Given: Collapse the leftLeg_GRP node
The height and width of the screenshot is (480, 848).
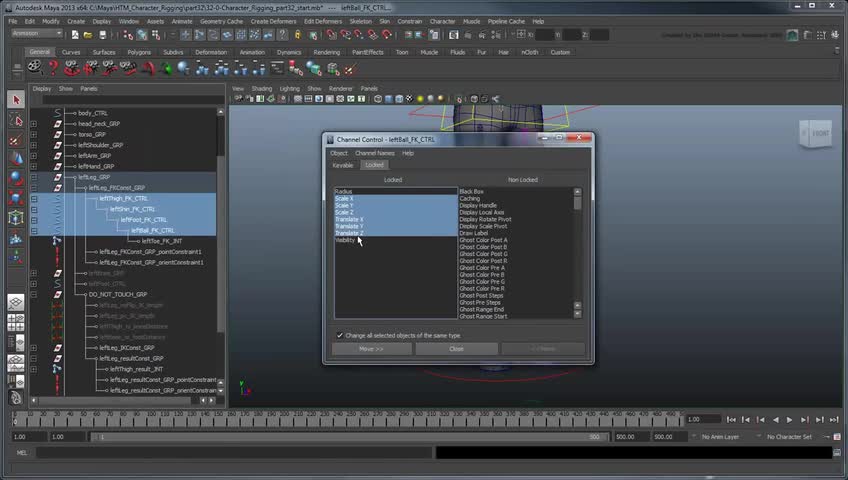Looking at the screenshot, I should coord(34,177).
